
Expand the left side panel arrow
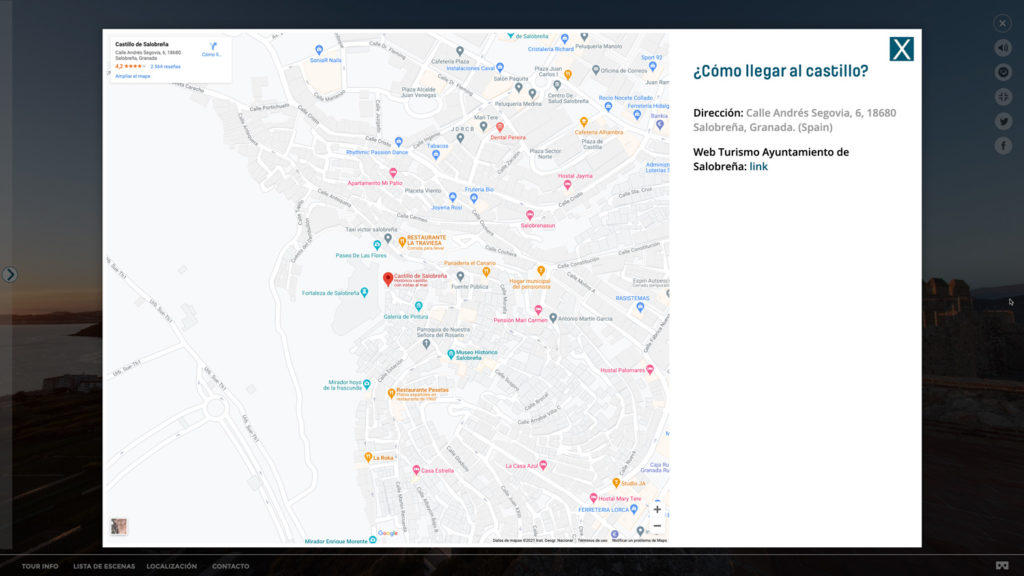(9, 274)
